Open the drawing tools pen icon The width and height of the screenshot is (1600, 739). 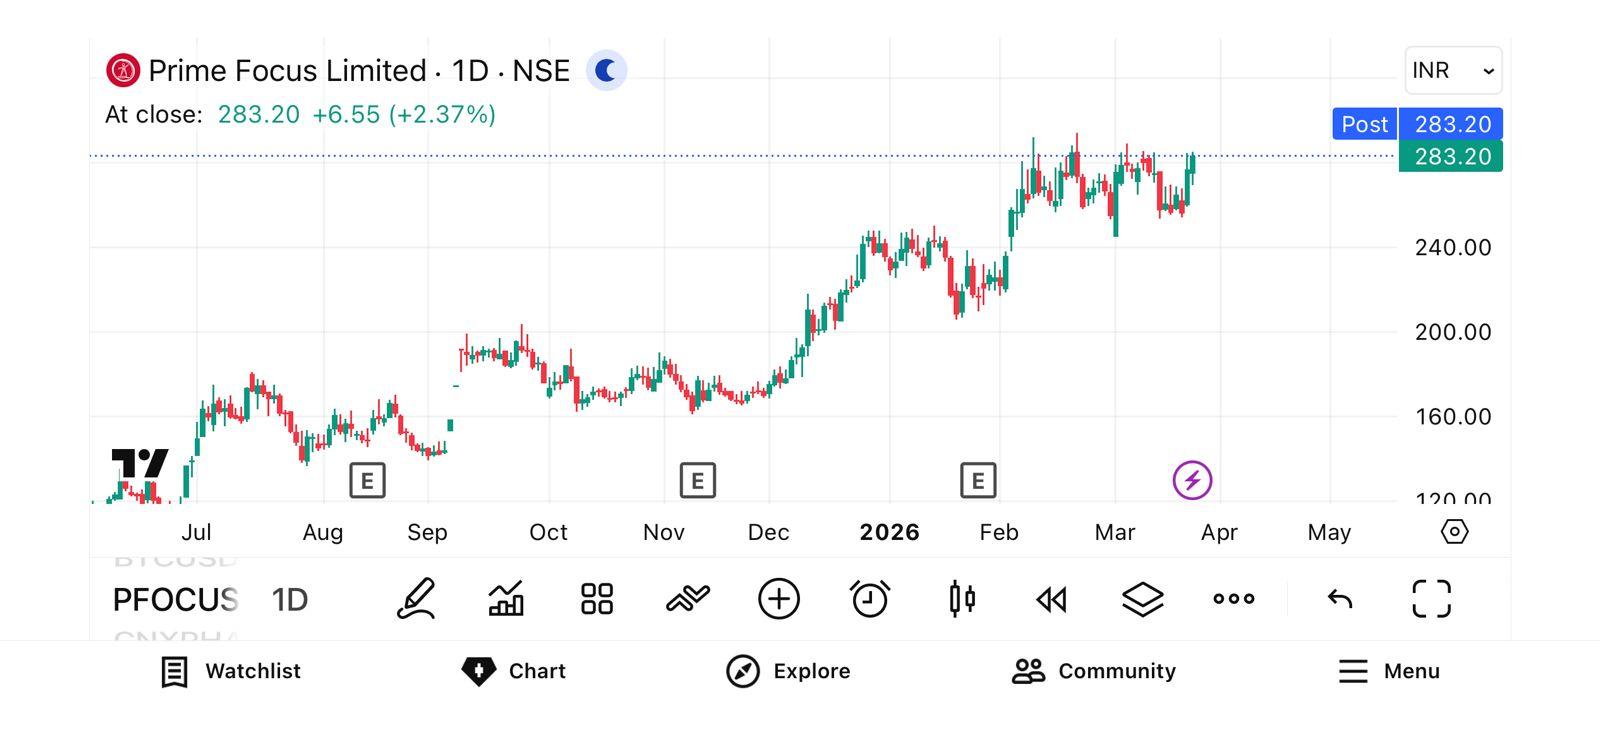(416, 599)
